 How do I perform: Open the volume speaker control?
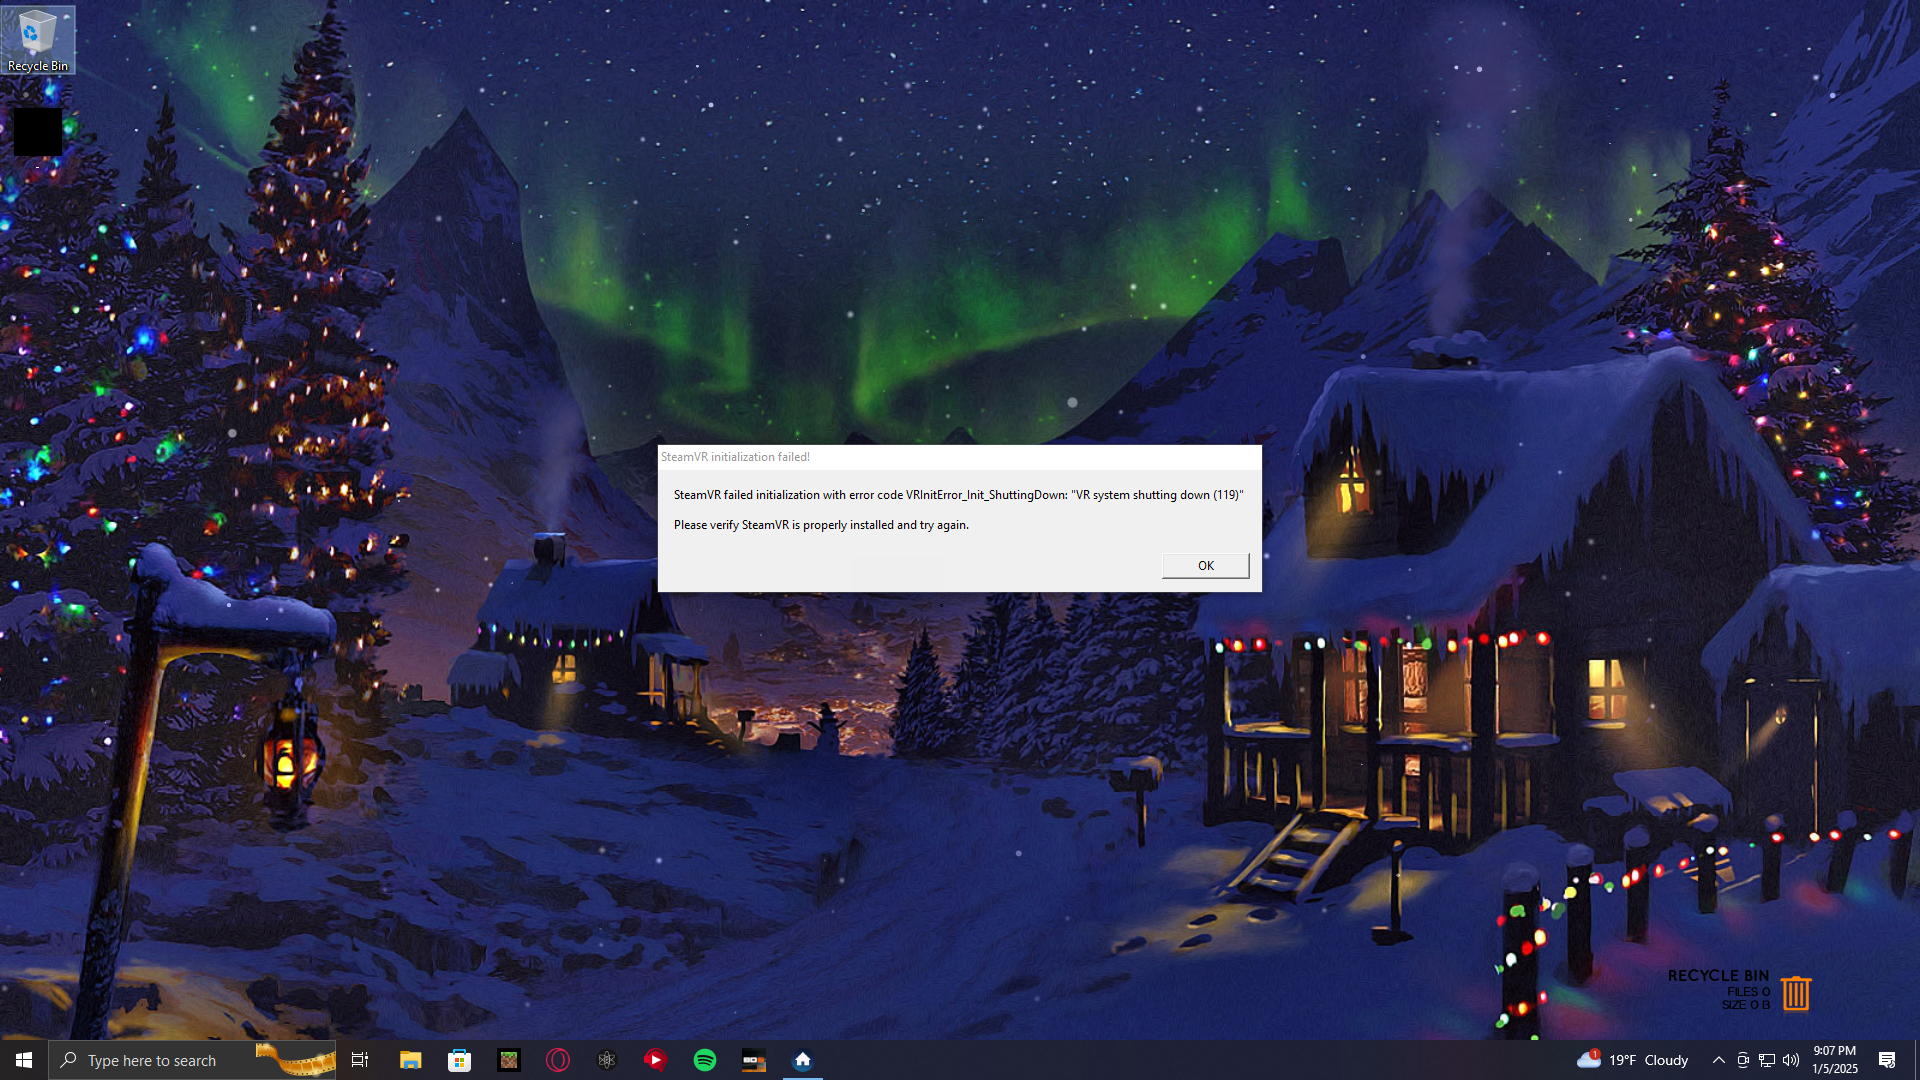pos(1791,1060)
